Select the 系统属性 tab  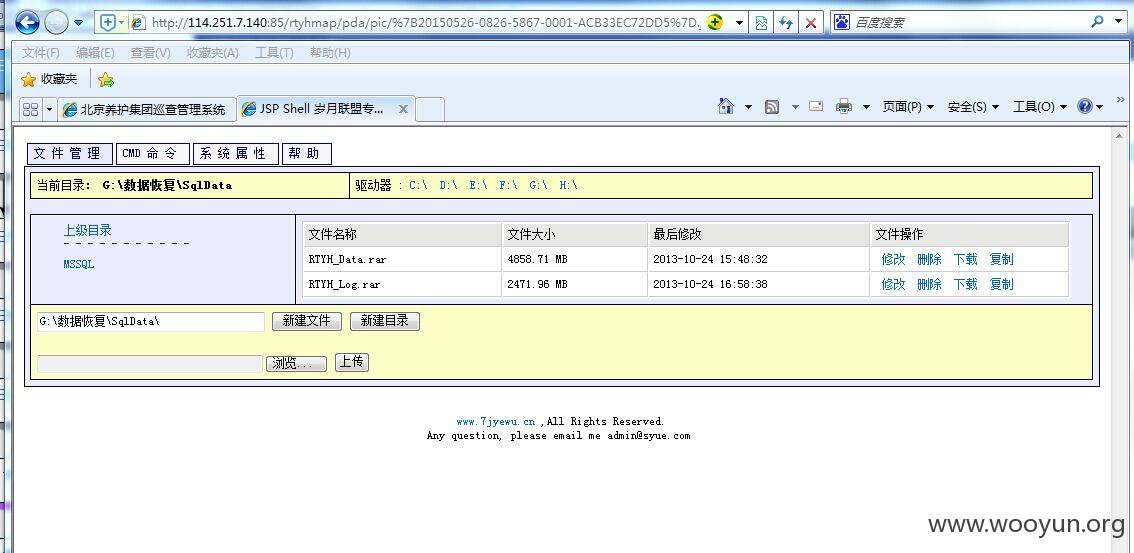coord(236,153)
